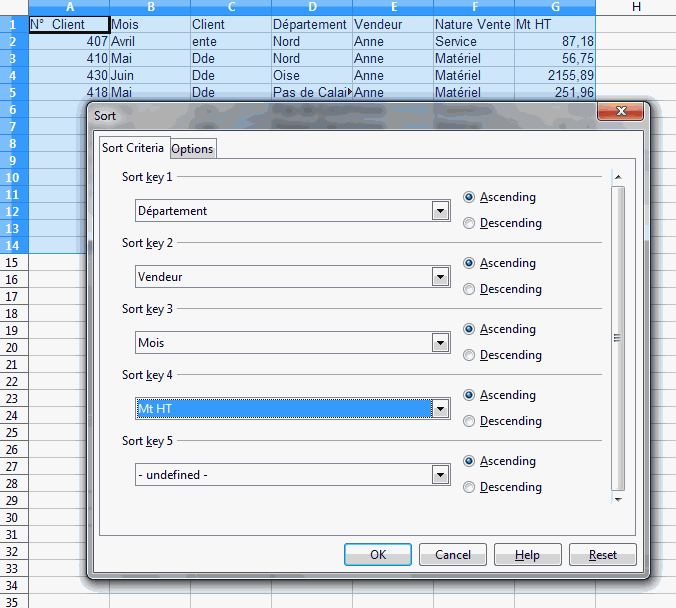Open Help for the Sort dialog
Screen dimensions: 676x608
coord(527,555)
